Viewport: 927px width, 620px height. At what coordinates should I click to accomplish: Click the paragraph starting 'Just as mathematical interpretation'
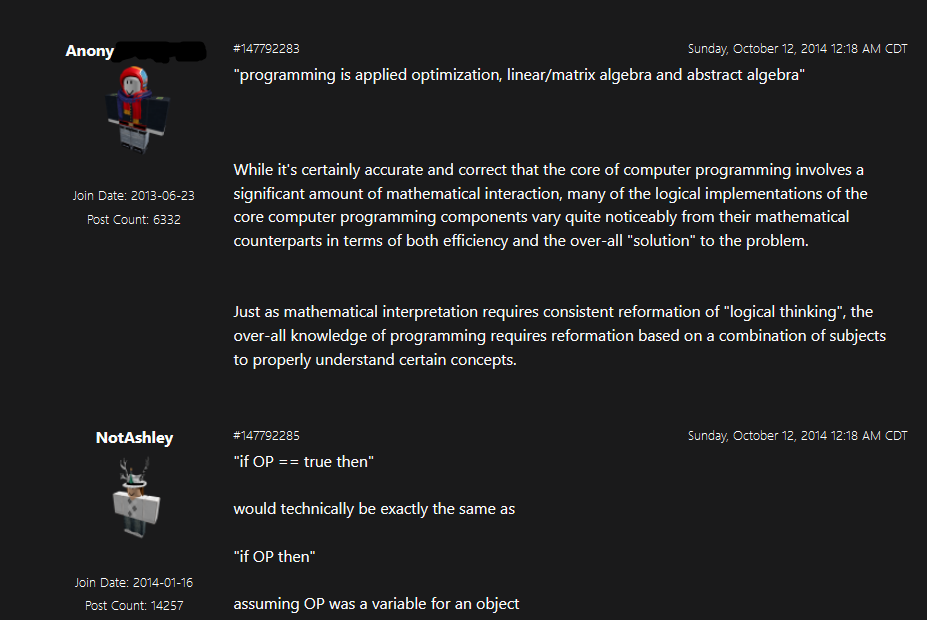click(x=559, y=336)
